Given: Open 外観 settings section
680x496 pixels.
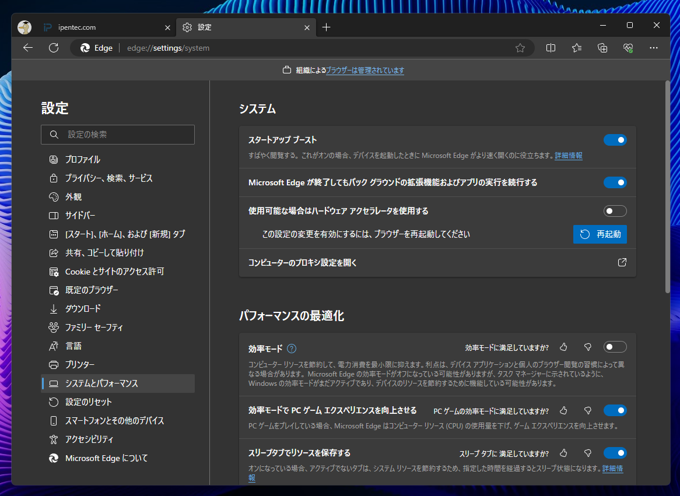Looking at the screenshot, I should (x=118, y=197).
